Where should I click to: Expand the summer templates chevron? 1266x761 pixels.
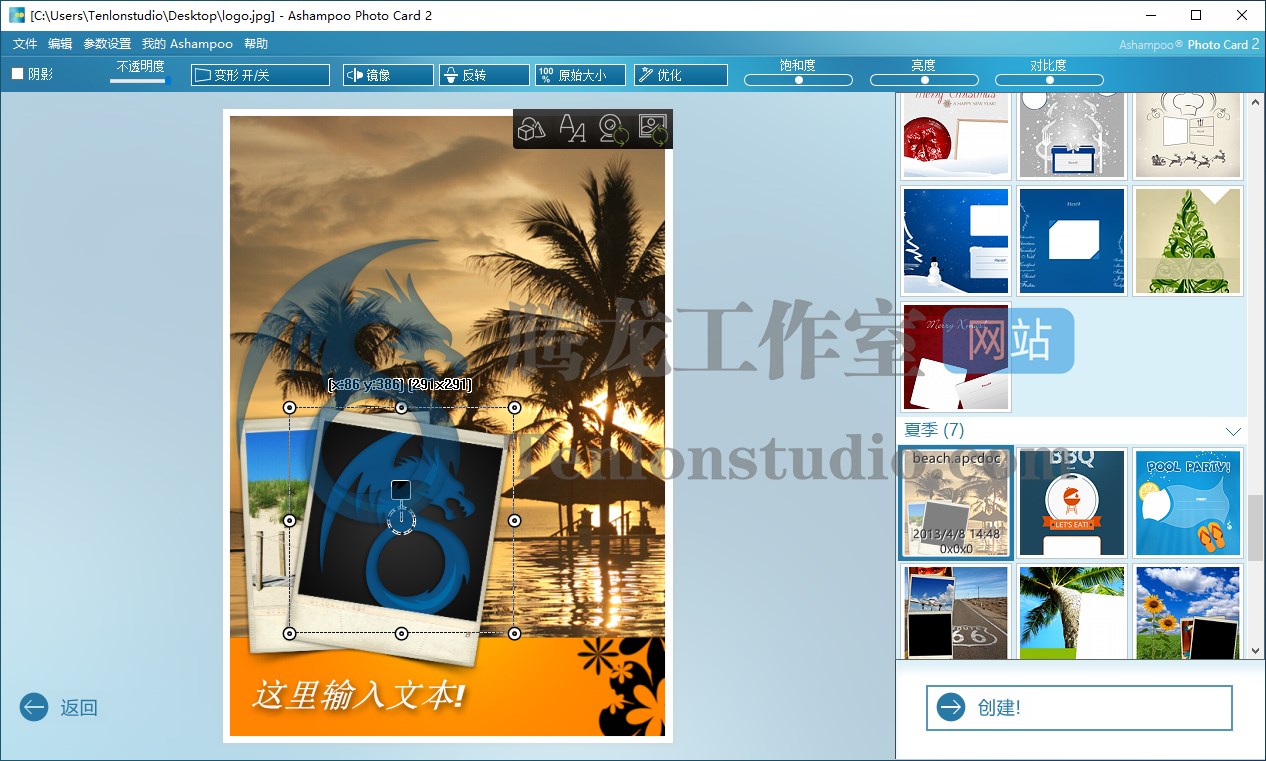(1234, 430)
